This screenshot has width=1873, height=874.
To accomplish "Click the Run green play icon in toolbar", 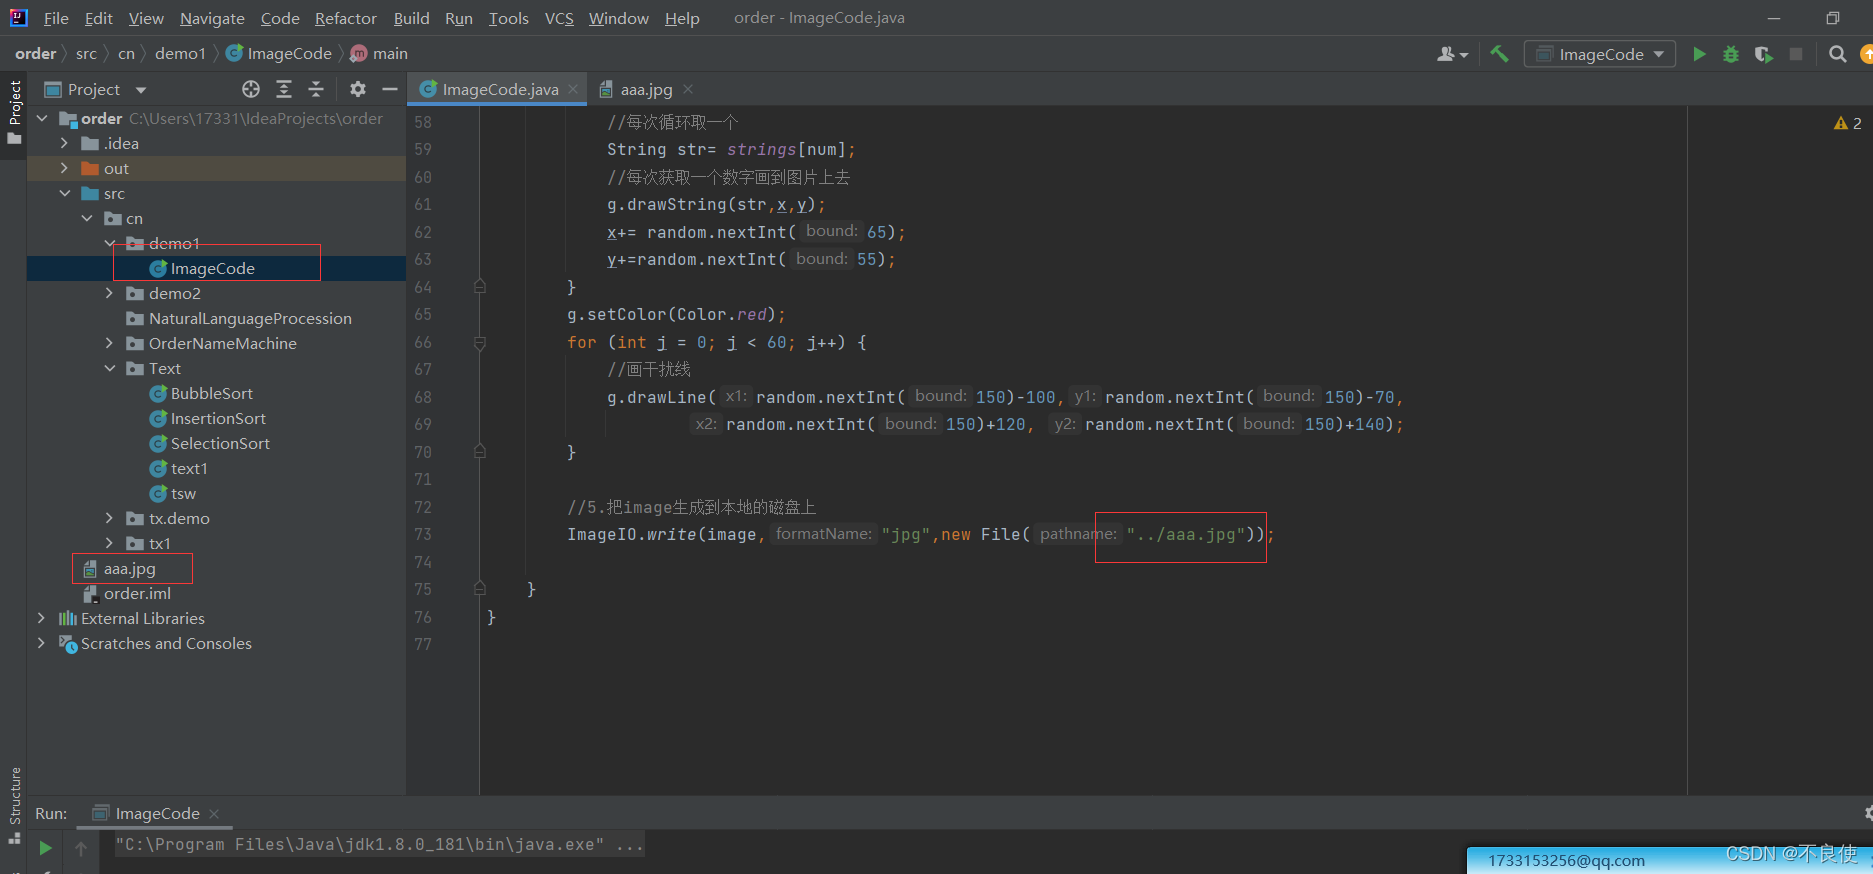I will tap(1699, 54).
